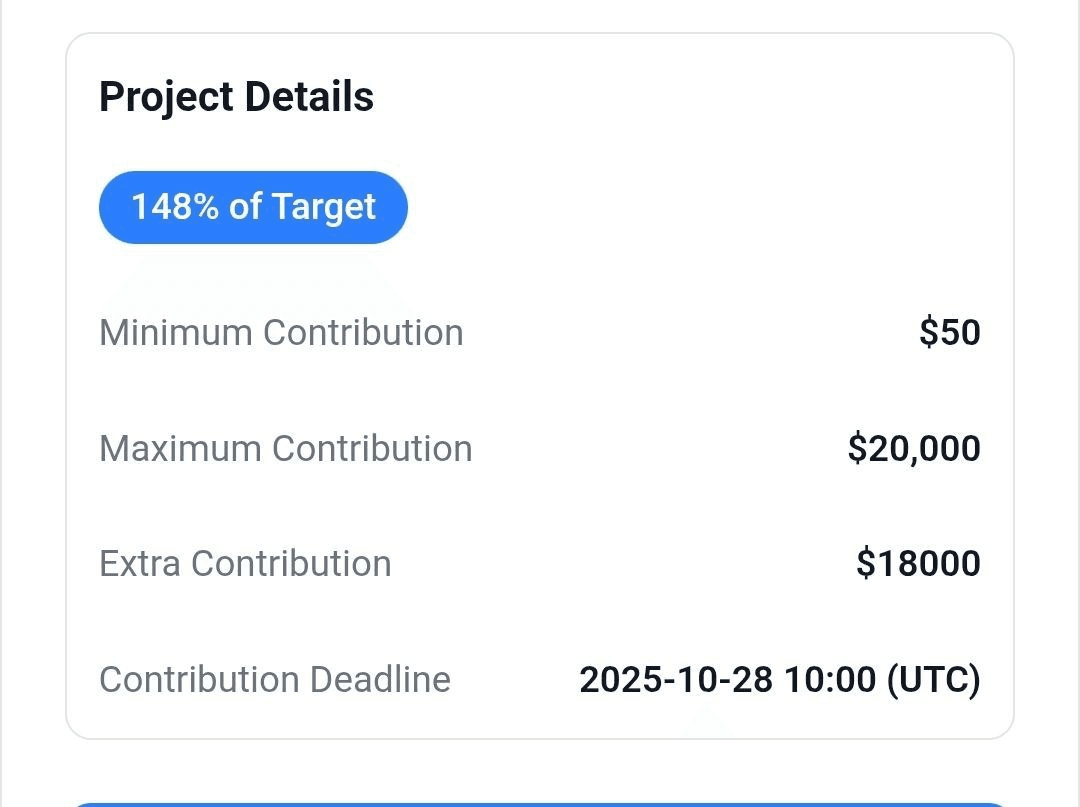Viewport: 1080px width, 807px height.
Task: Click "Contribution" in the Contribution Deadline label
Action: 199,680
